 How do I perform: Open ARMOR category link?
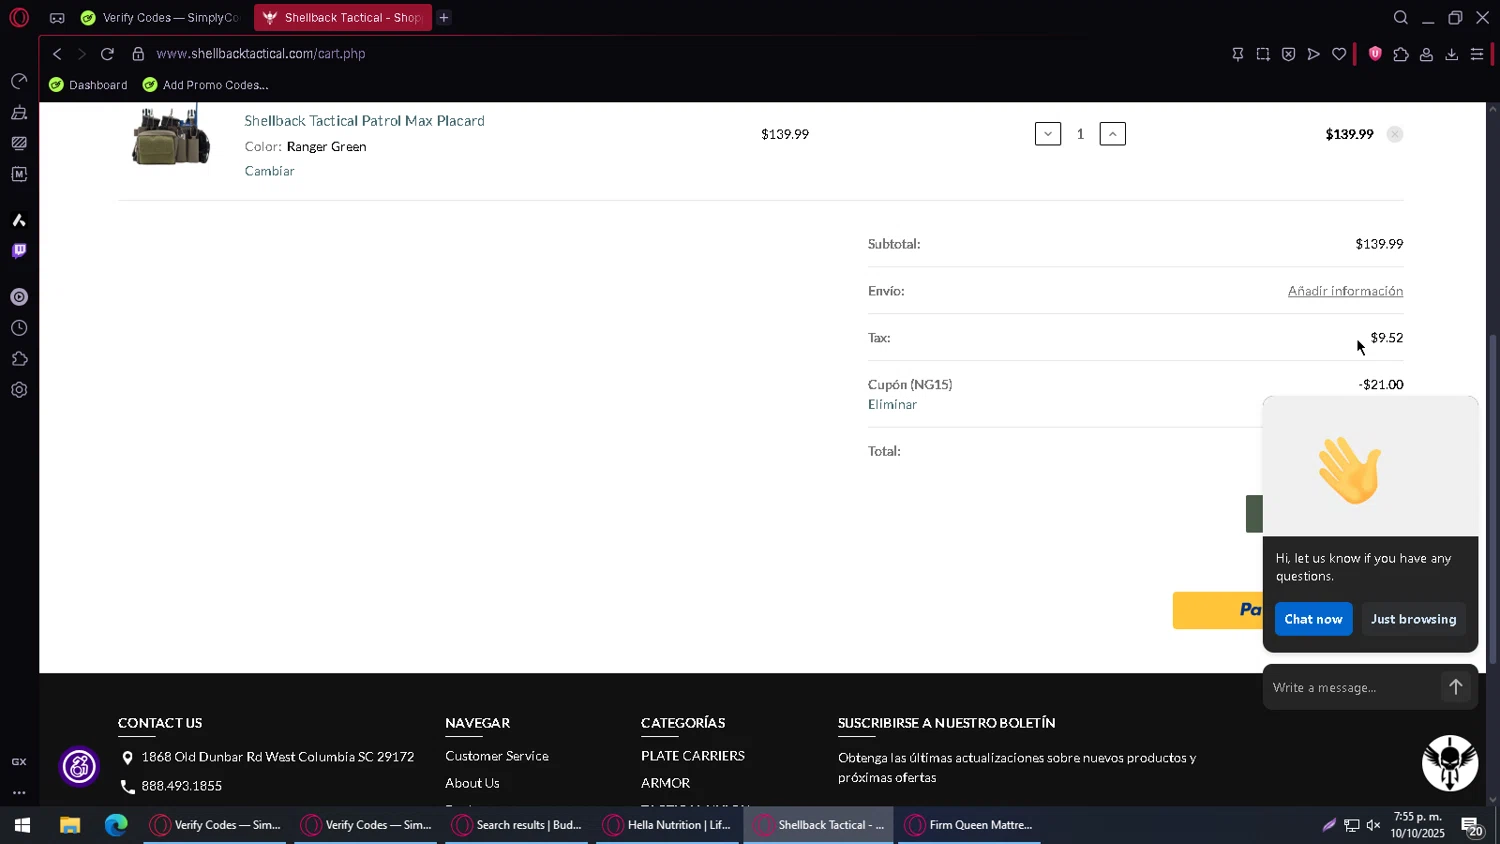666,783
